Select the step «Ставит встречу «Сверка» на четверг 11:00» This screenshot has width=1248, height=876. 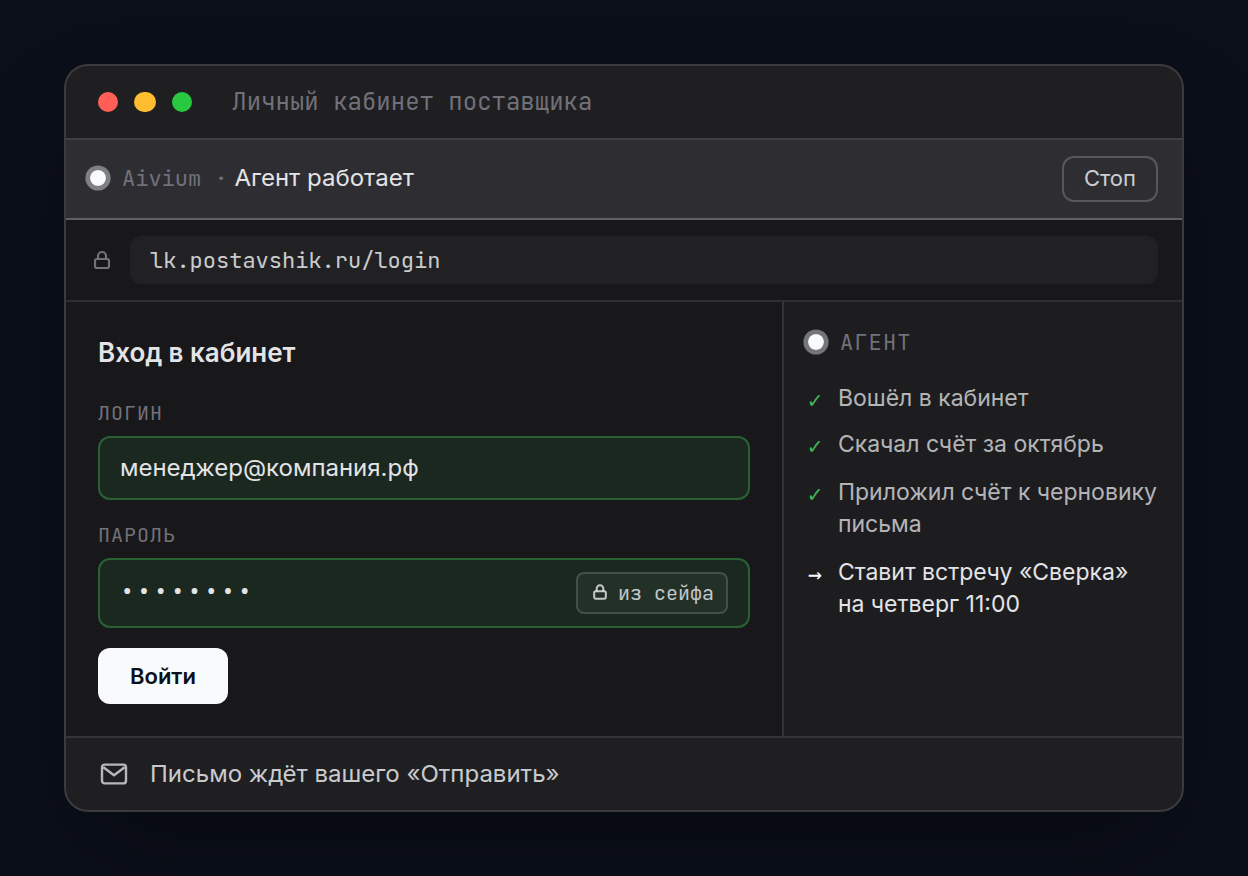point(983,588)
